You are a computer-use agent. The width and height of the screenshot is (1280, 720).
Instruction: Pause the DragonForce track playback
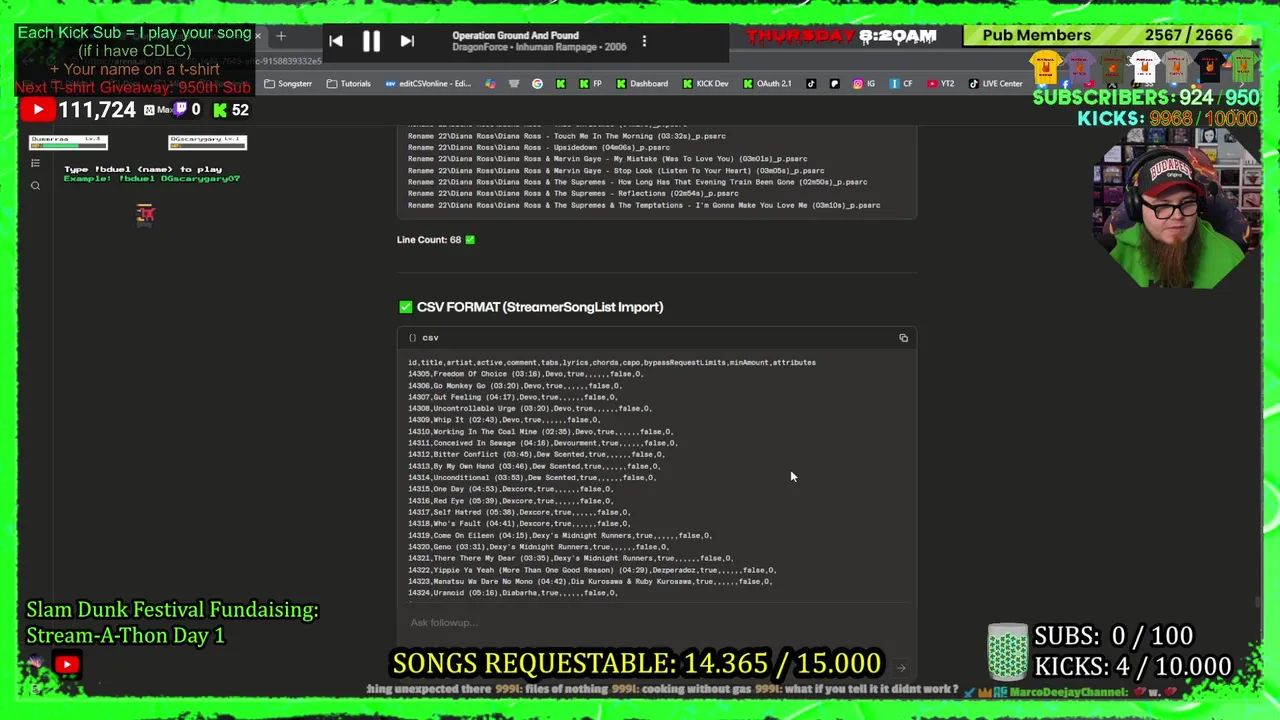point(371,41)
